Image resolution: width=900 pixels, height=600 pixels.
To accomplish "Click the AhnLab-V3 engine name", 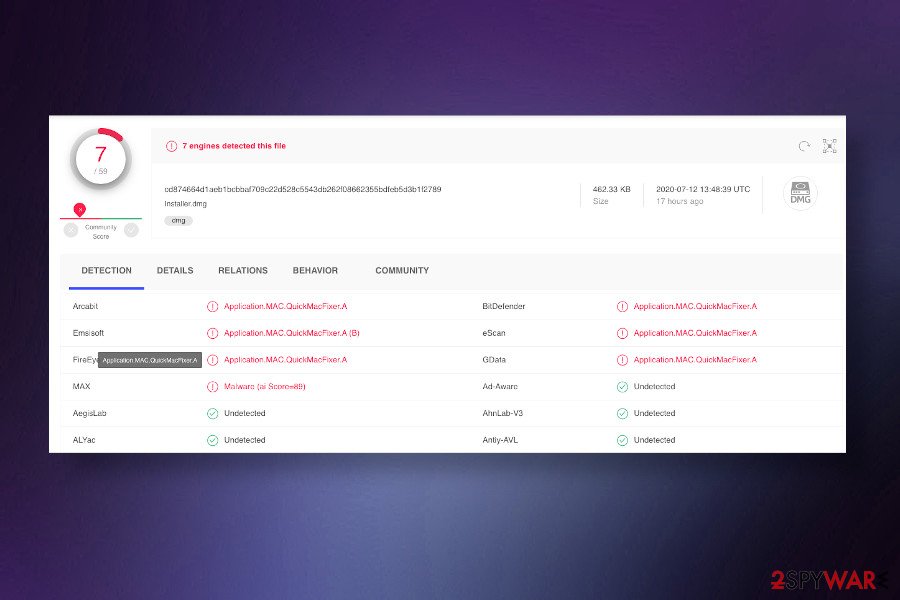I will 502,413.
